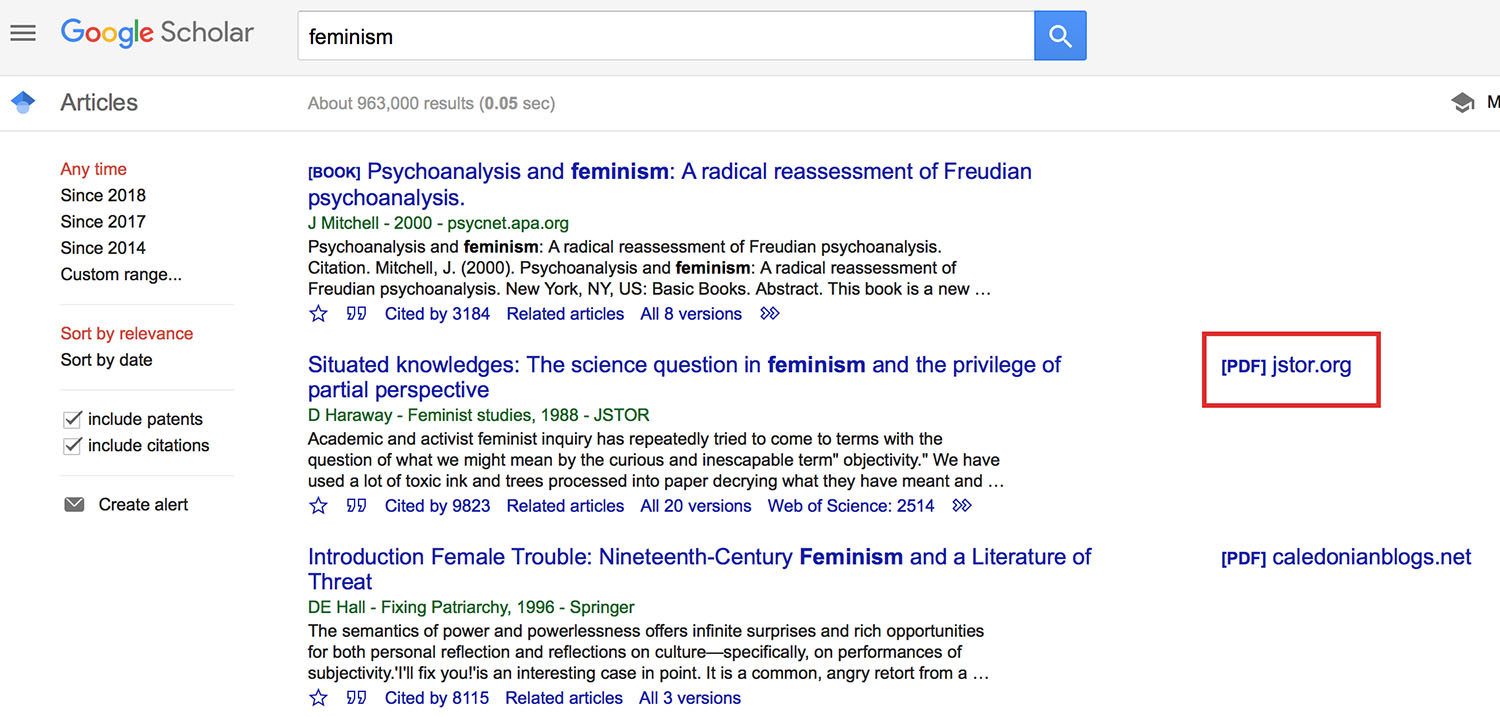1500x717 pixels.
Task: Save the Psychoanalysis and feminism result with star
Action: tap(318, 314)
